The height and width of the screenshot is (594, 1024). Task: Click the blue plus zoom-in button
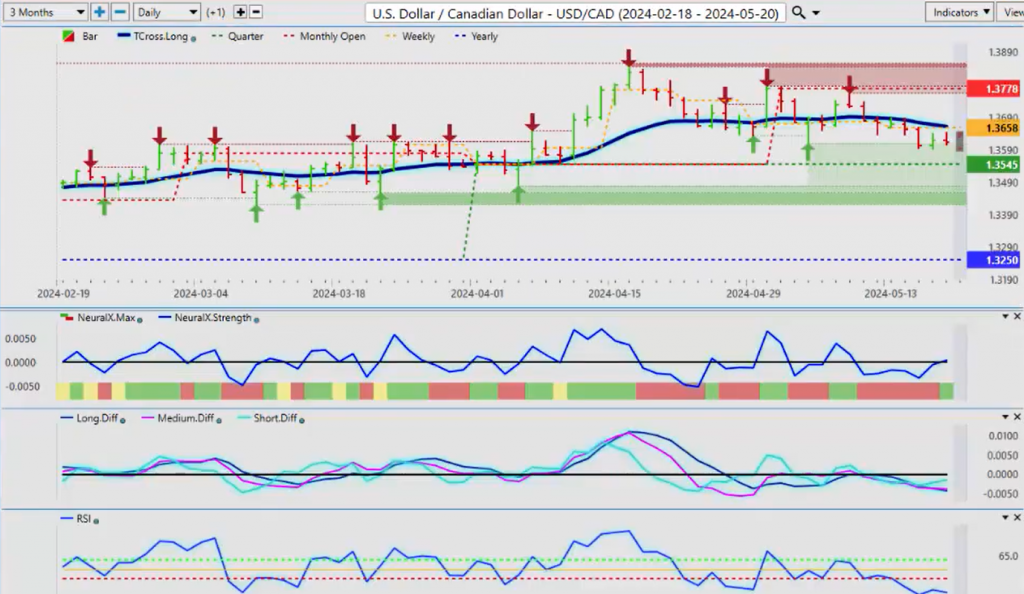click(100, 12)
